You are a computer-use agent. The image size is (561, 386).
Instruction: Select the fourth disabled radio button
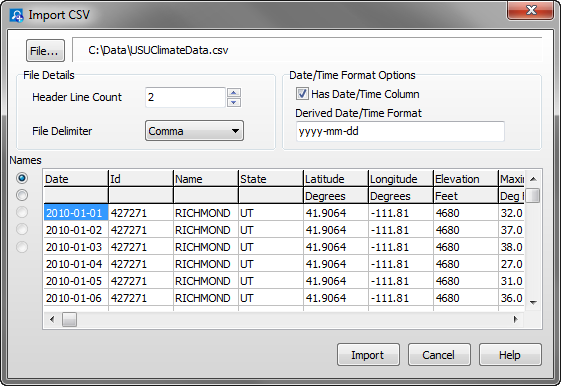click(22, 229)
